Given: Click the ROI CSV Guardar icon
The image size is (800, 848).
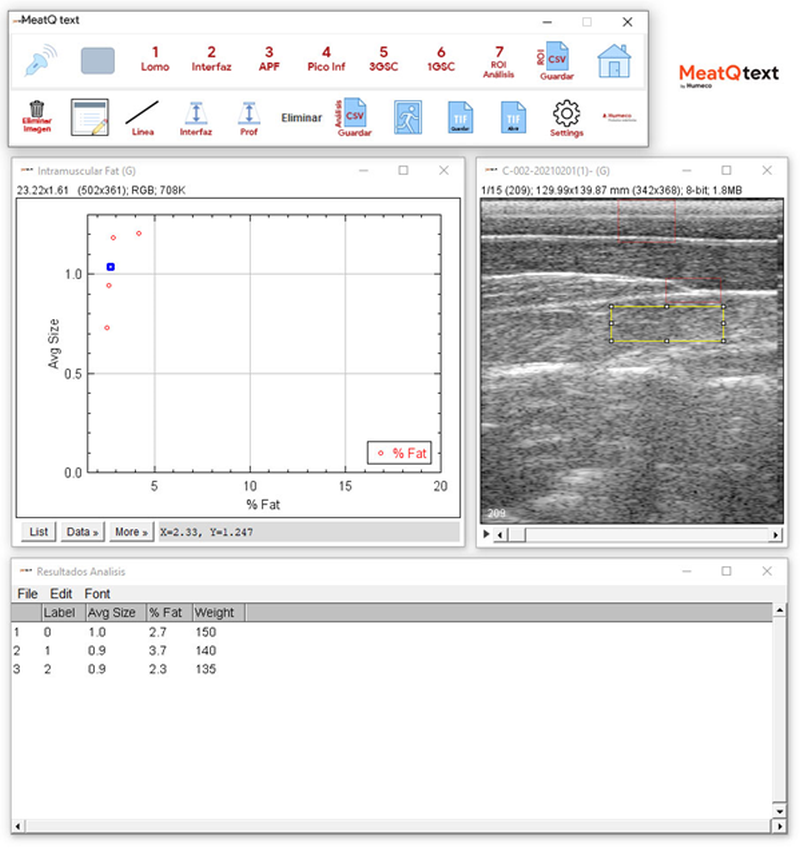Looking at the screenshot, I should coord(556,59).
